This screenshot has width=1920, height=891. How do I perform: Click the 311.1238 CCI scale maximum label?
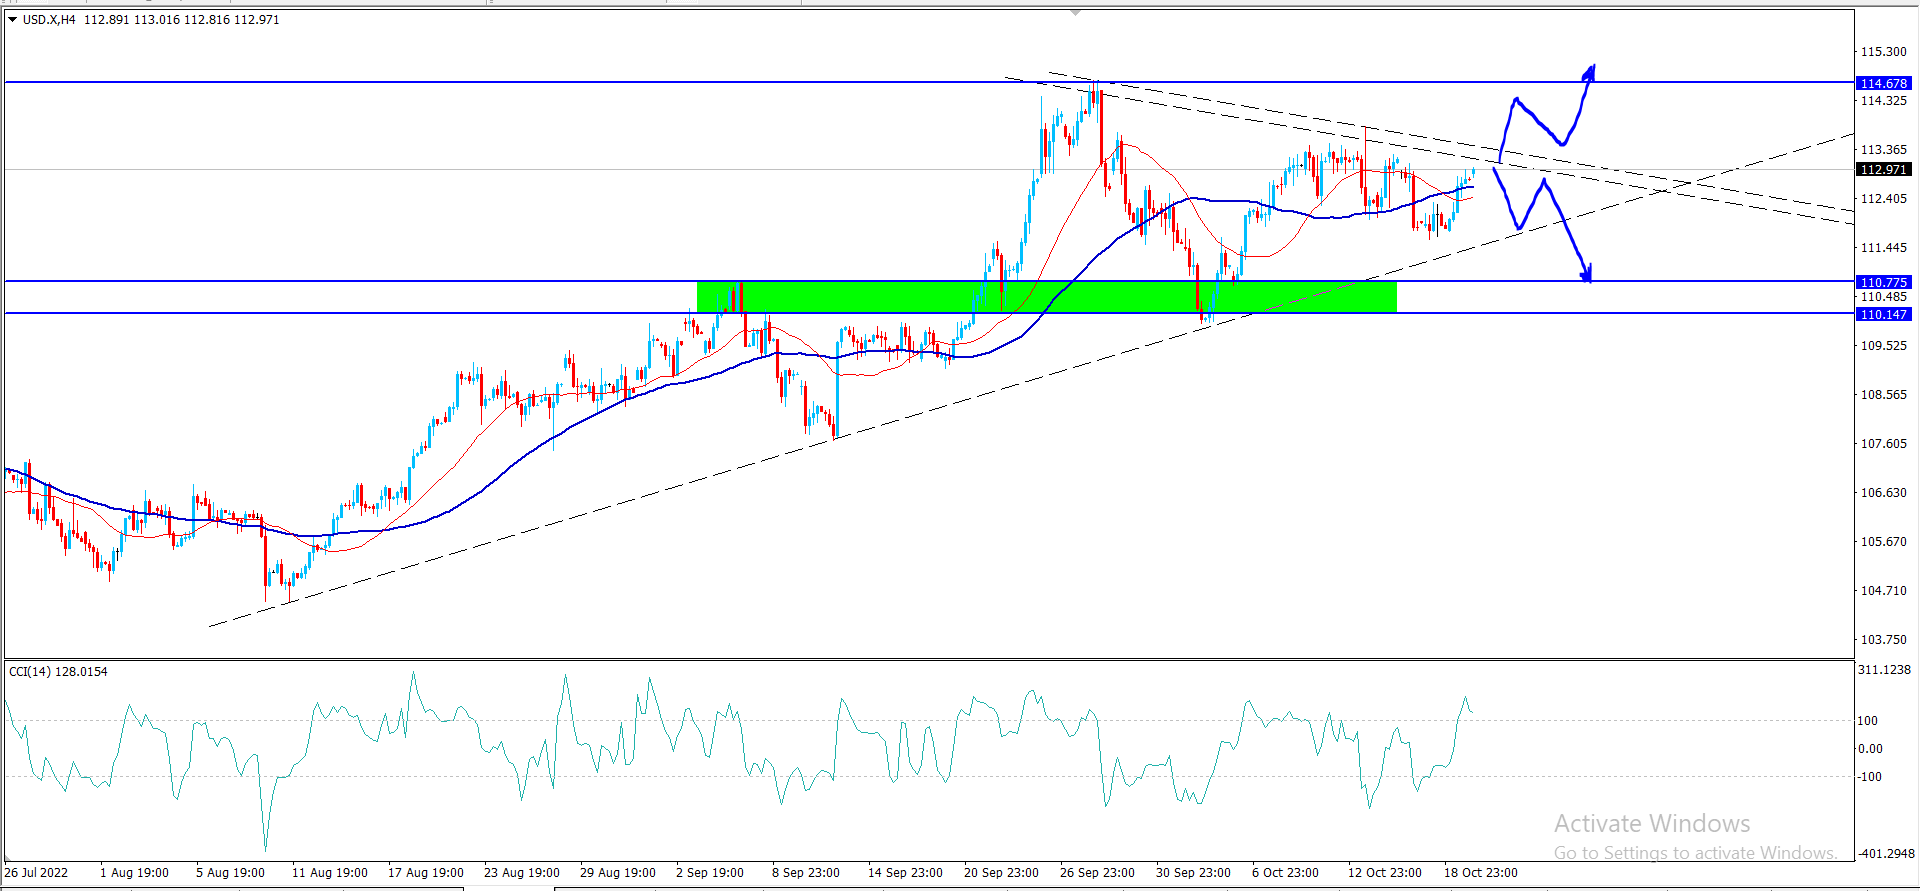(1884, 669)
